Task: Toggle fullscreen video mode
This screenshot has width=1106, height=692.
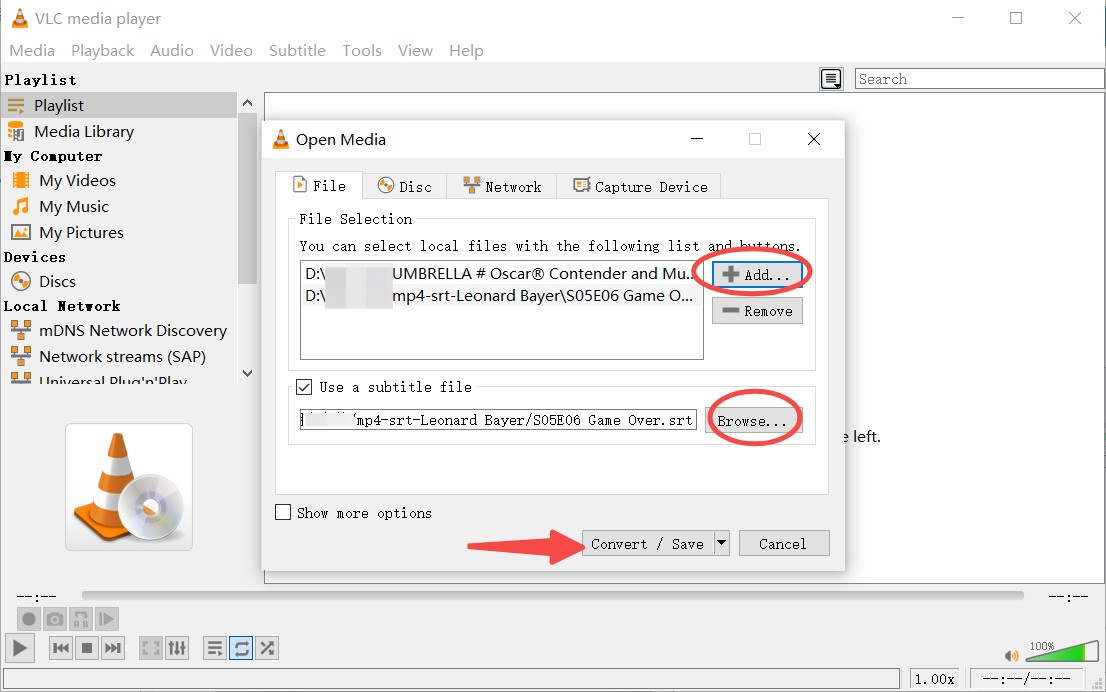Action: [x=151, y=648]
